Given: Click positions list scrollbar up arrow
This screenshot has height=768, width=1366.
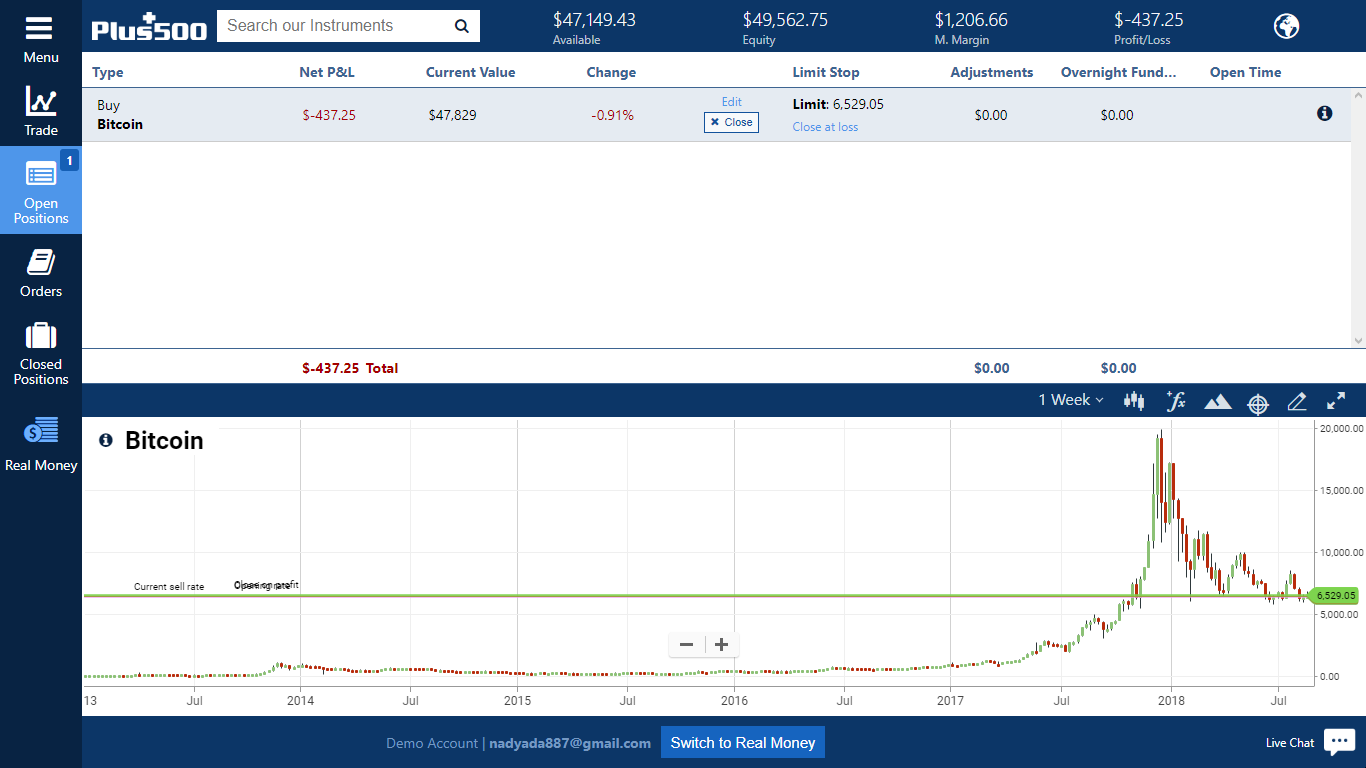Looking at the screenshot, I should click(x=1358, y=96).
